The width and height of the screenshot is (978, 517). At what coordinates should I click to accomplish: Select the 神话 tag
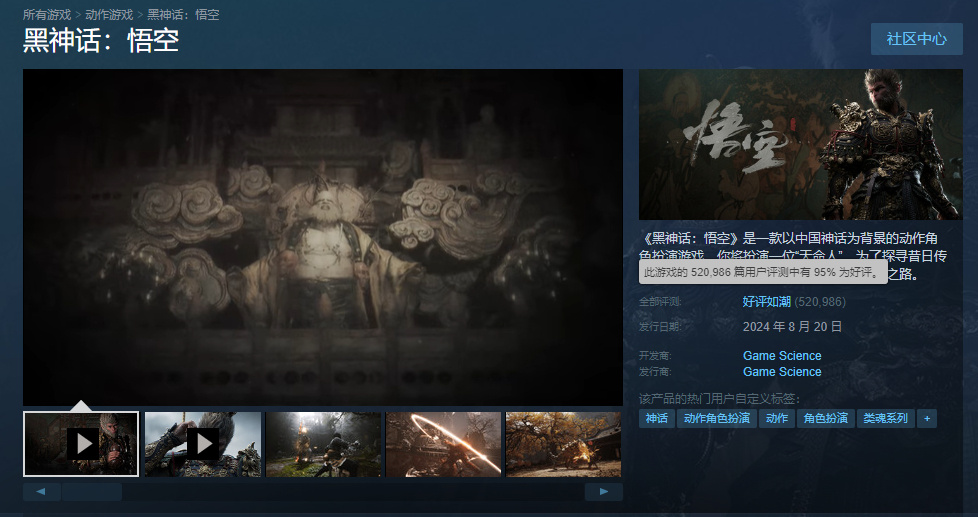point(657,418)
